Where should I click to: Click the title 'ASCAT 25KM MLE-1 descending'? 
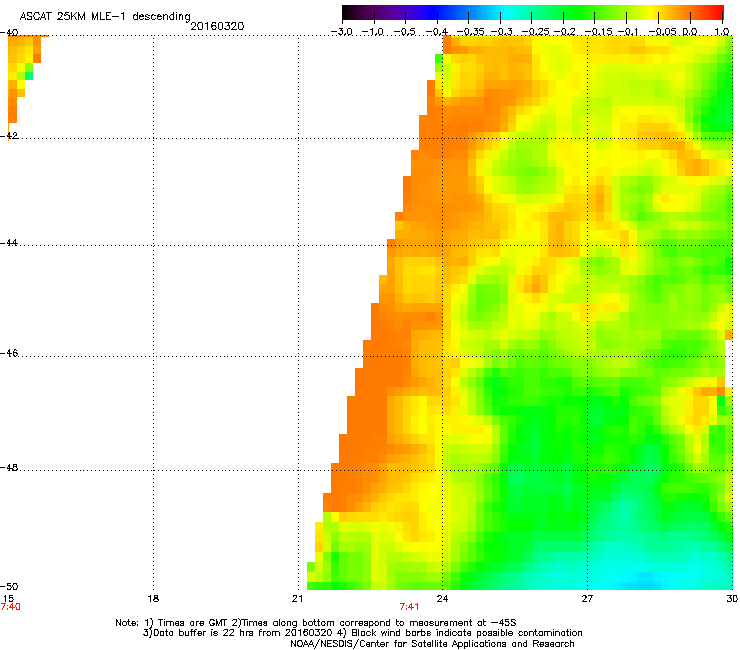tap(105, 17)
